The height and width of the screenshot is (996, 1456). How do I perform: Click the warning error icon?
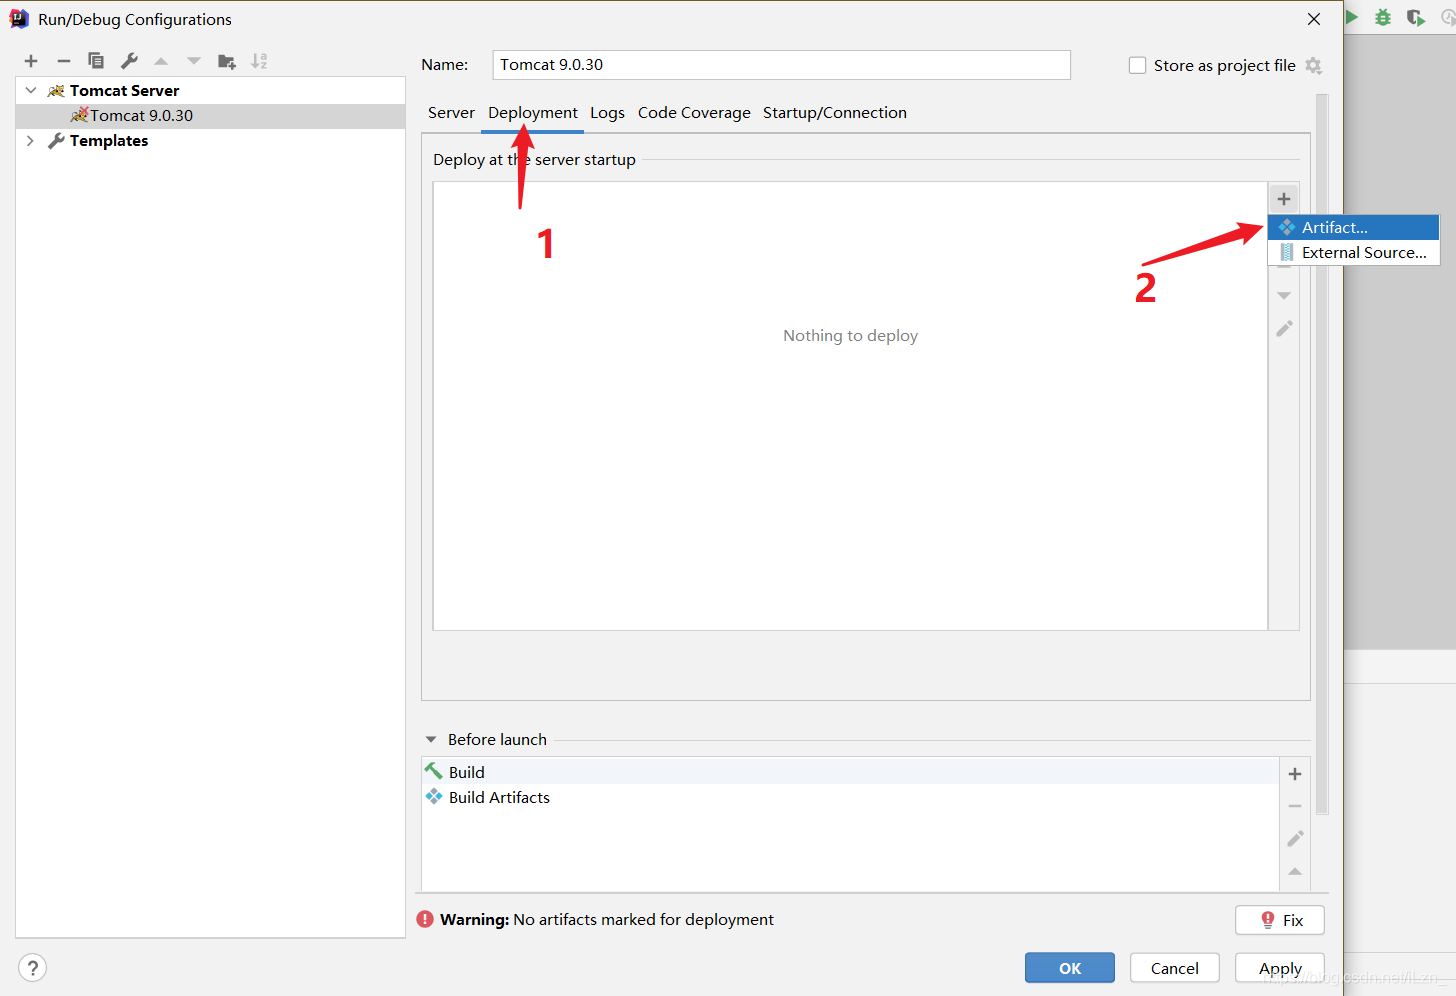point(425,919)
